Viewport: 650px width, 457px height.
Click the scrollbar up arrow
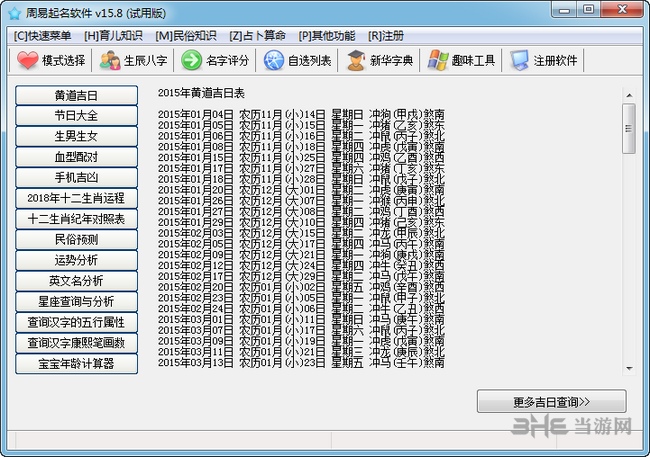[x=629, y=95]
